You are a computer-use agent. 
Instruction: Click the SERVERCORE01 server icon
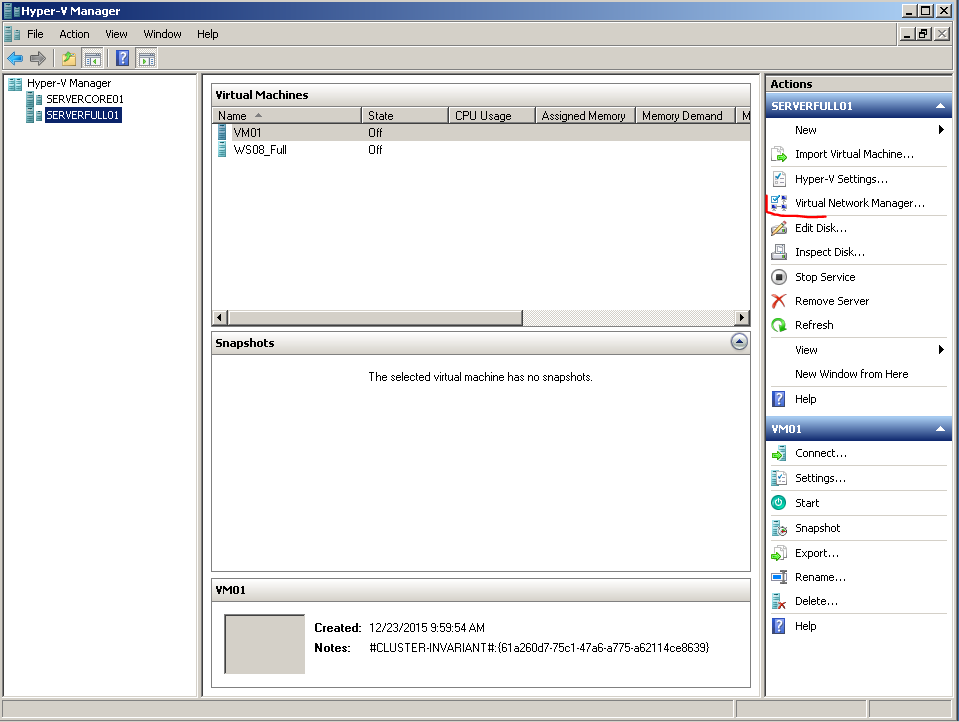point(35,99)
